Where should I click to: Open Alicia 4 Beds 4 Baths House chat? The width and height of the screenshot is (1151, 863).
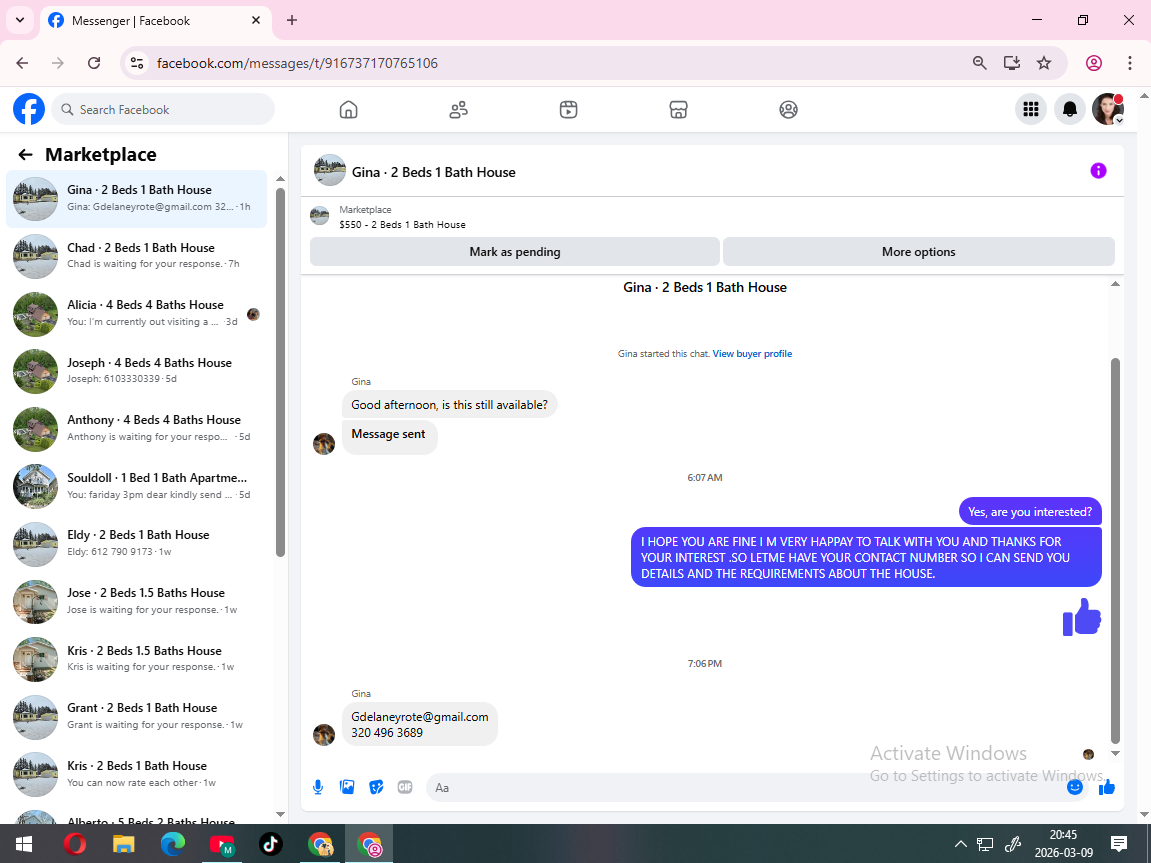(x=137, y=313)
